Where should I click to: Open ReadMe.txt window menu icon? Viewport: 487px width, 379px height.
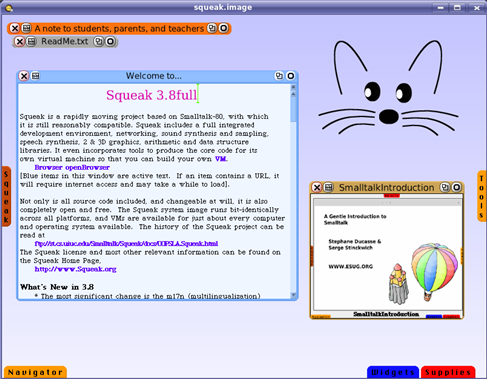31,42
